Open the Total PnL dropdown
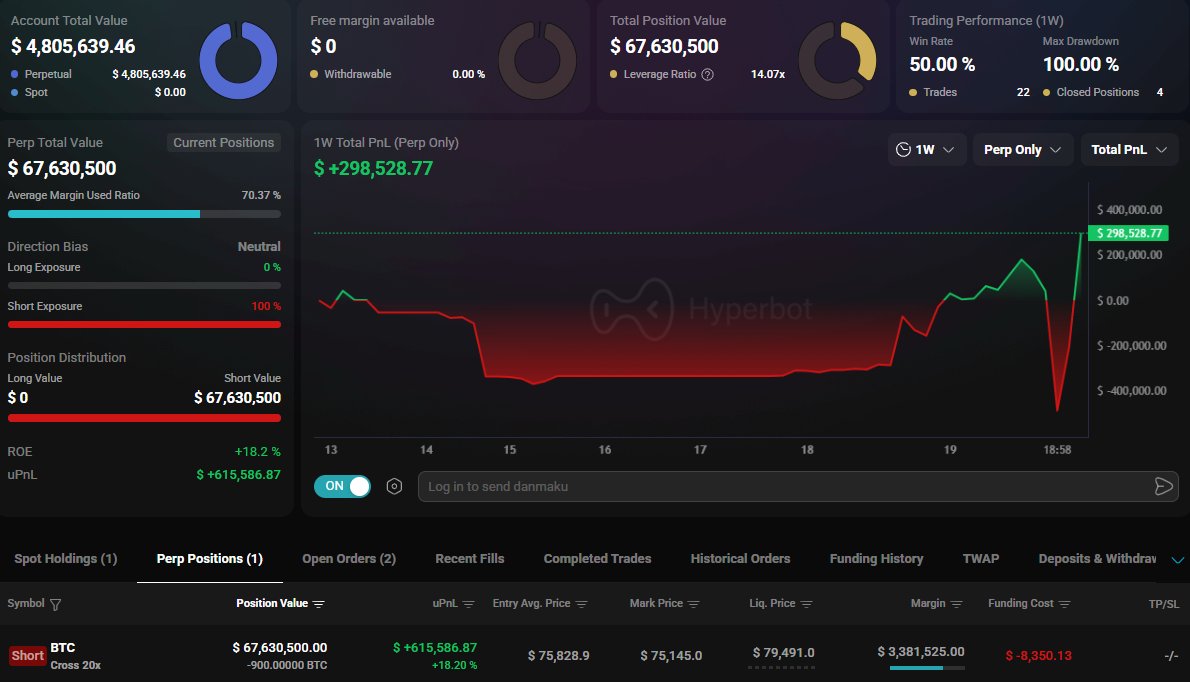The image size is (1190, 682). (x=1129, y=150)
